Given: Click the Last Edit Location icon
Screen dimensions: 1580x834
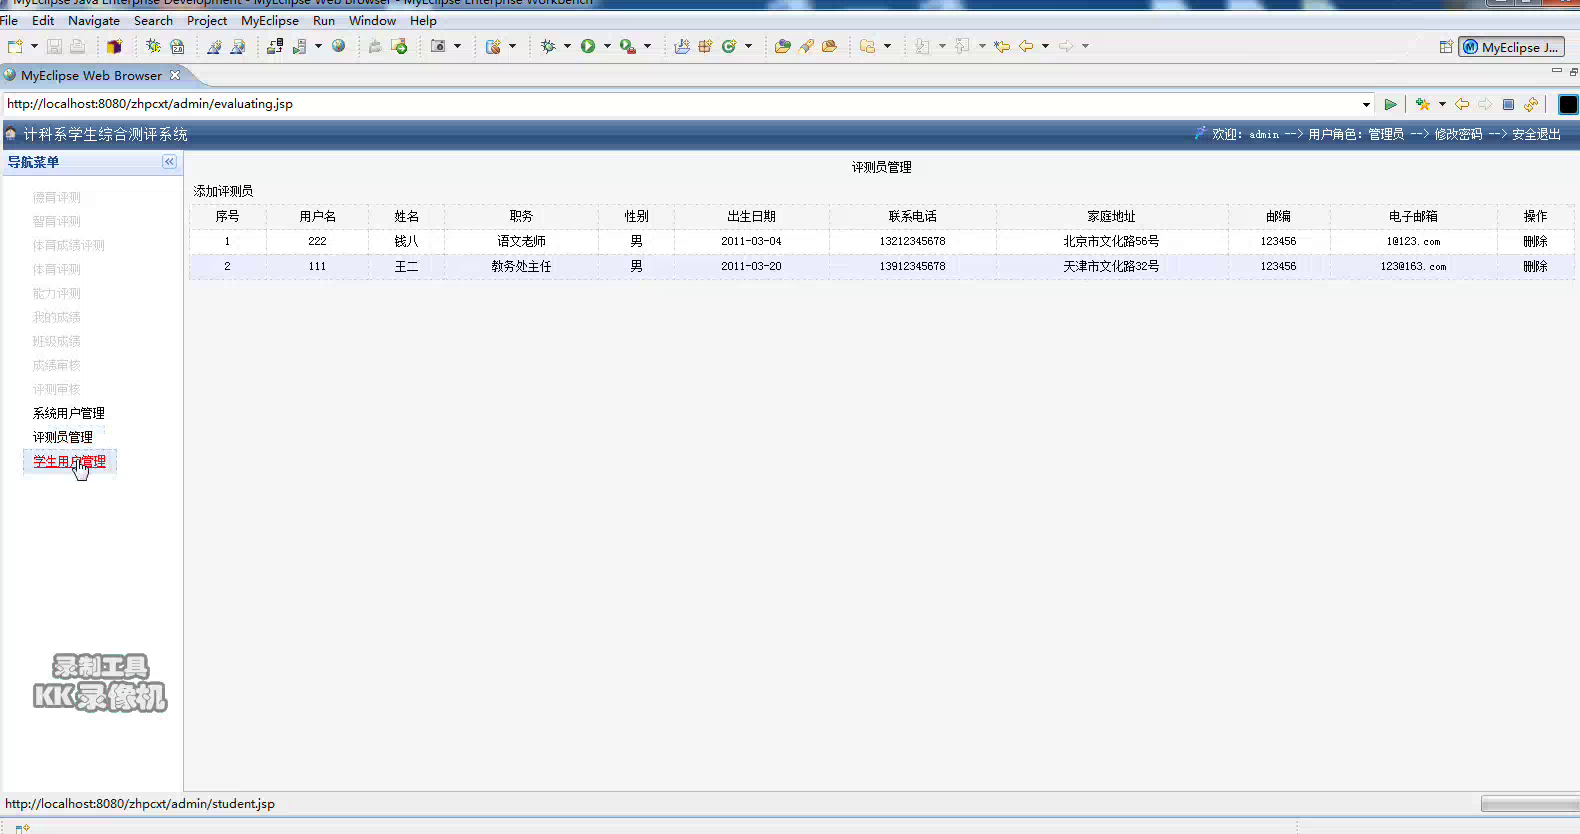Looking at the screenshot, I should click(x=1001, y=46).
